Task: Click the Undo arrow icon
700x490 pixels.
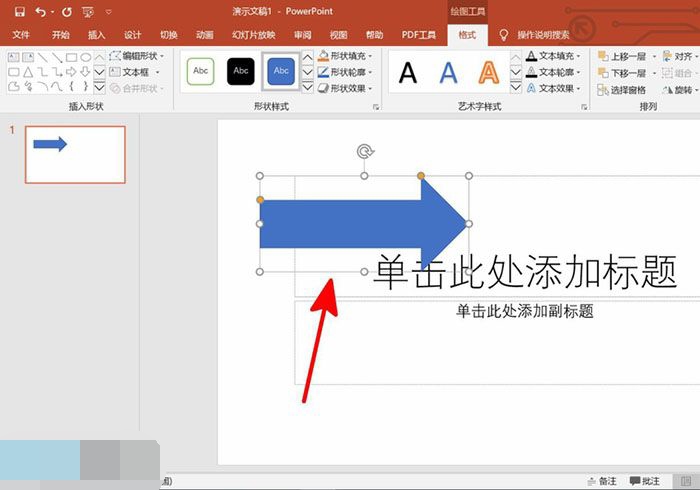Action: (40, 12)
